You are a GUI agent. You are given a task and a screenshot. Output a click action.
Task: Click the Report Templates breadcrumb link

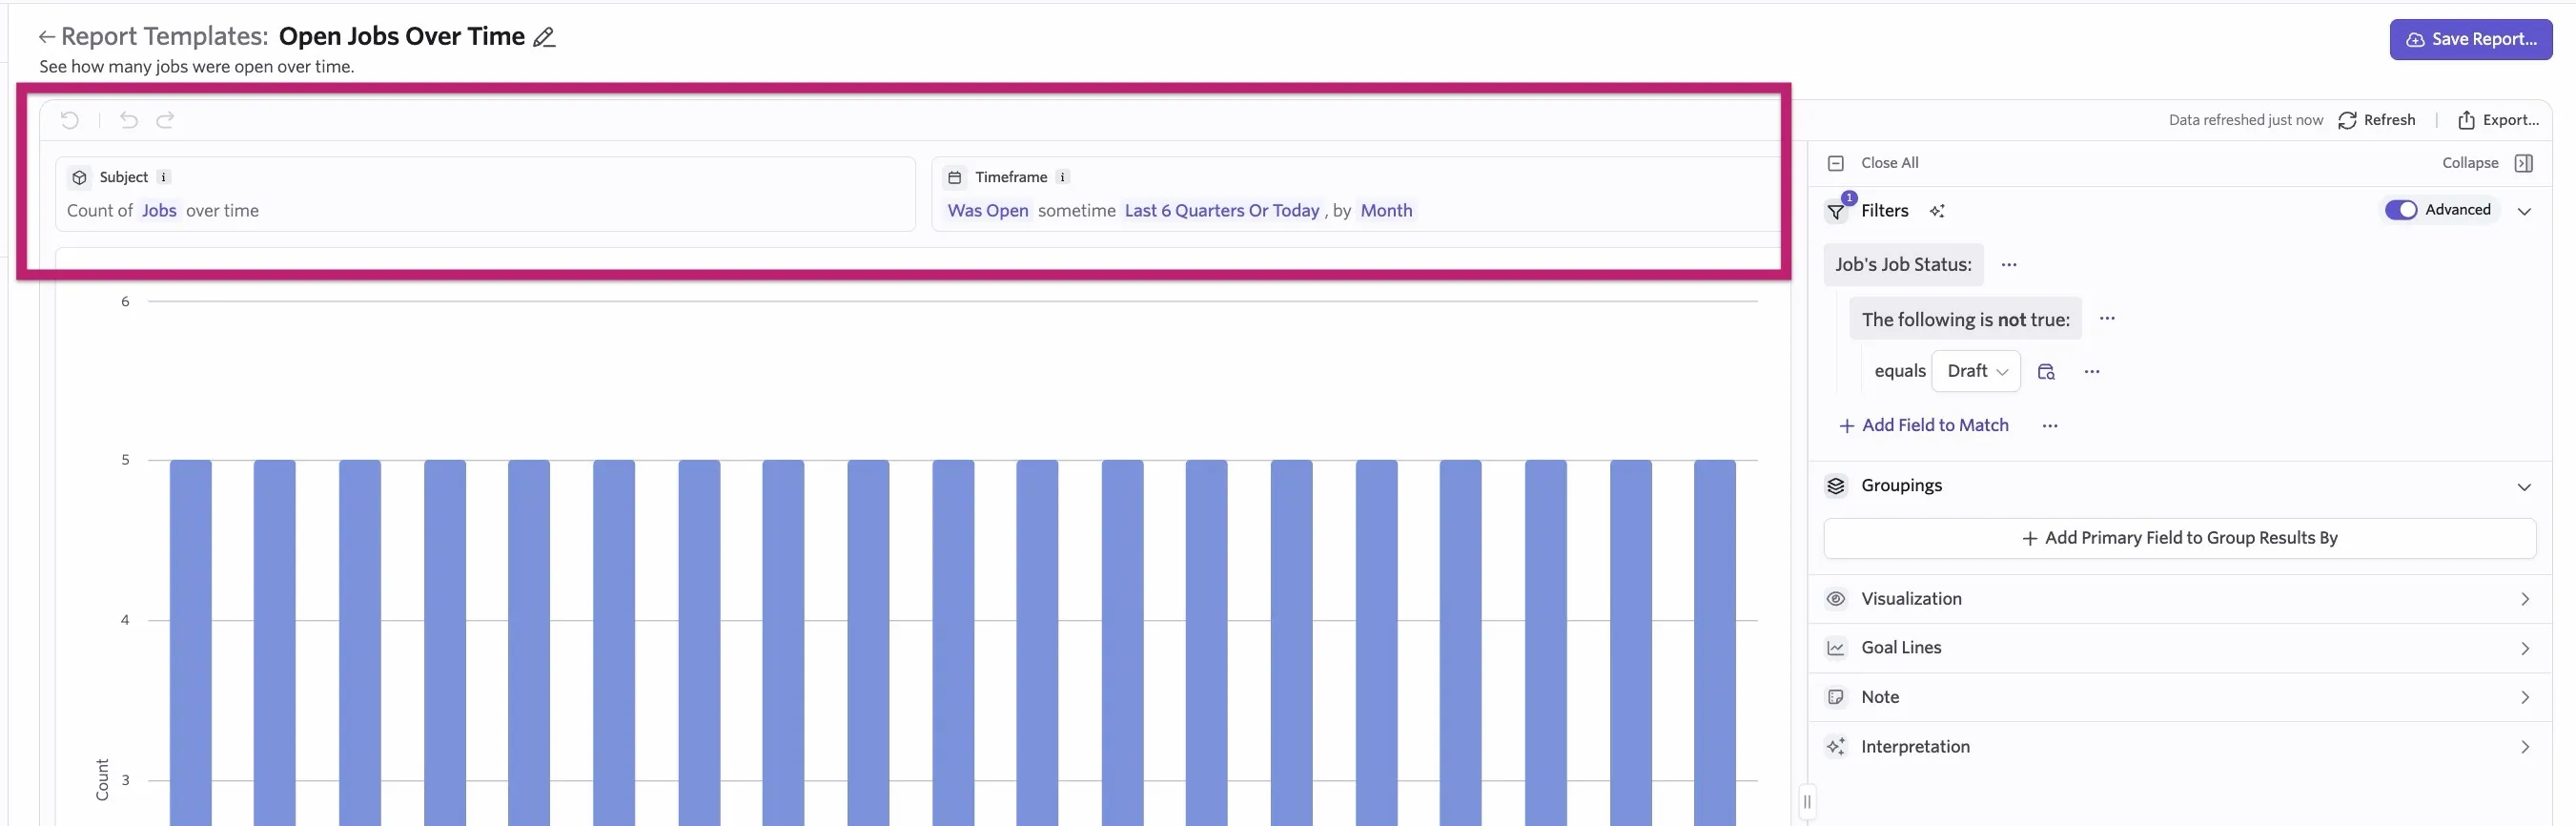[164, 37]
